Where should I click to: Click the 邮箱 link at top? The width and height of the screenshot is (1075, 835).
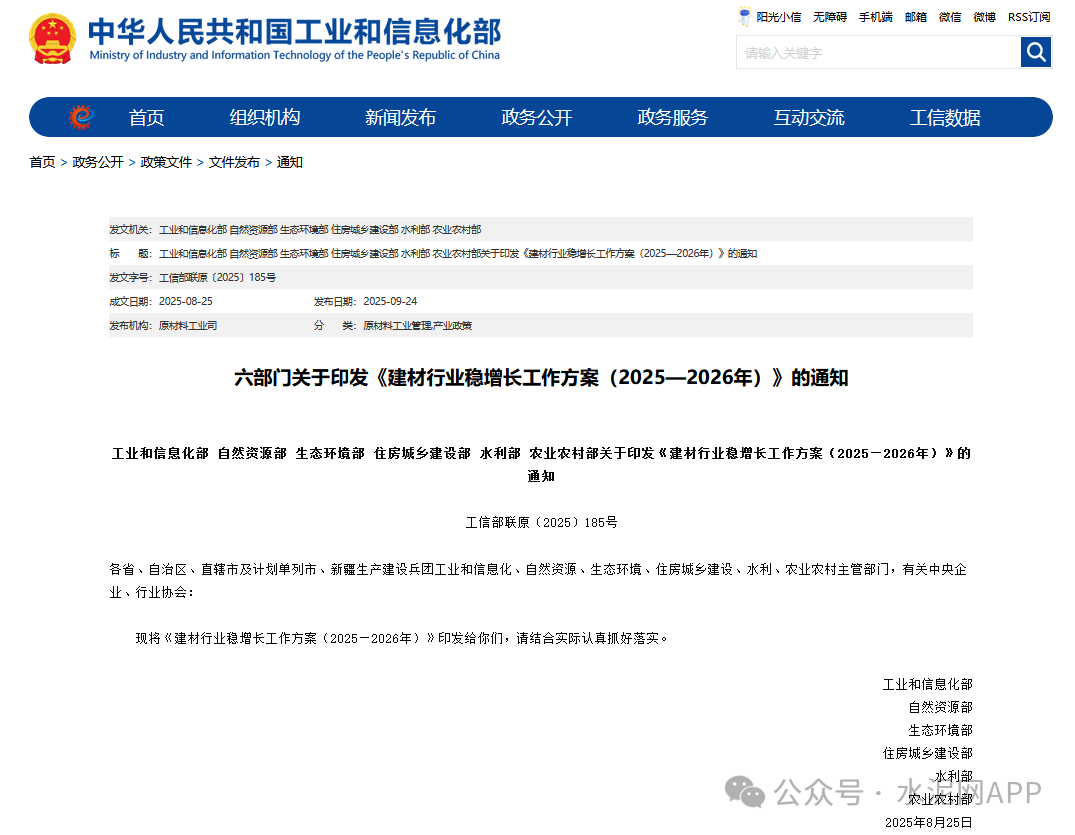pos(915,17)
